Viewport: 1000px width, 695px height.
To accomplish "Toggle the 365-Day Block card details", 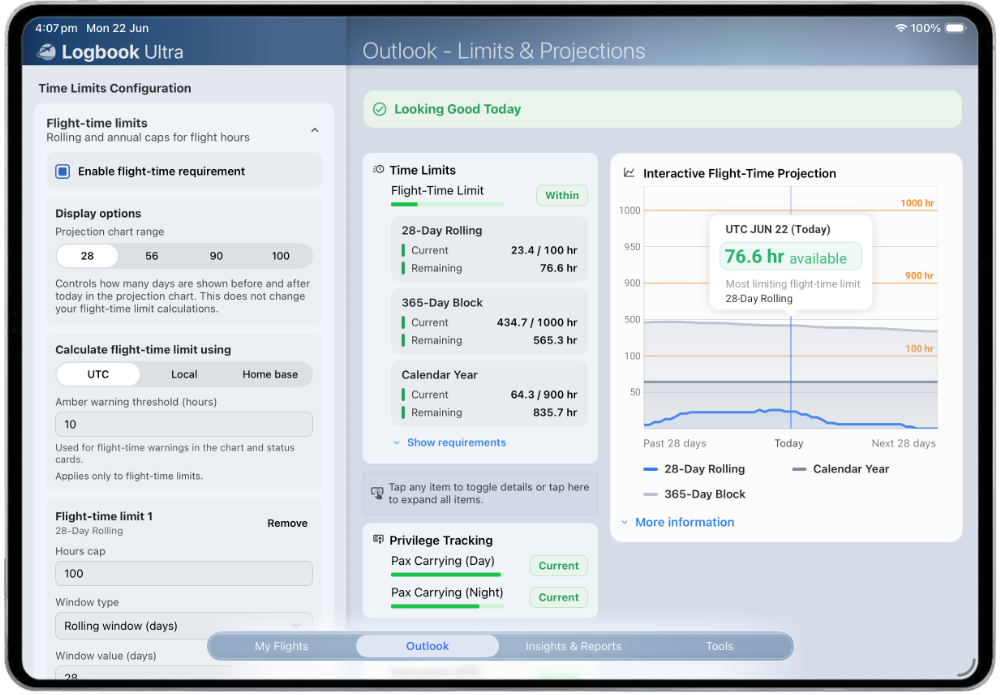I will coord(489,321).
